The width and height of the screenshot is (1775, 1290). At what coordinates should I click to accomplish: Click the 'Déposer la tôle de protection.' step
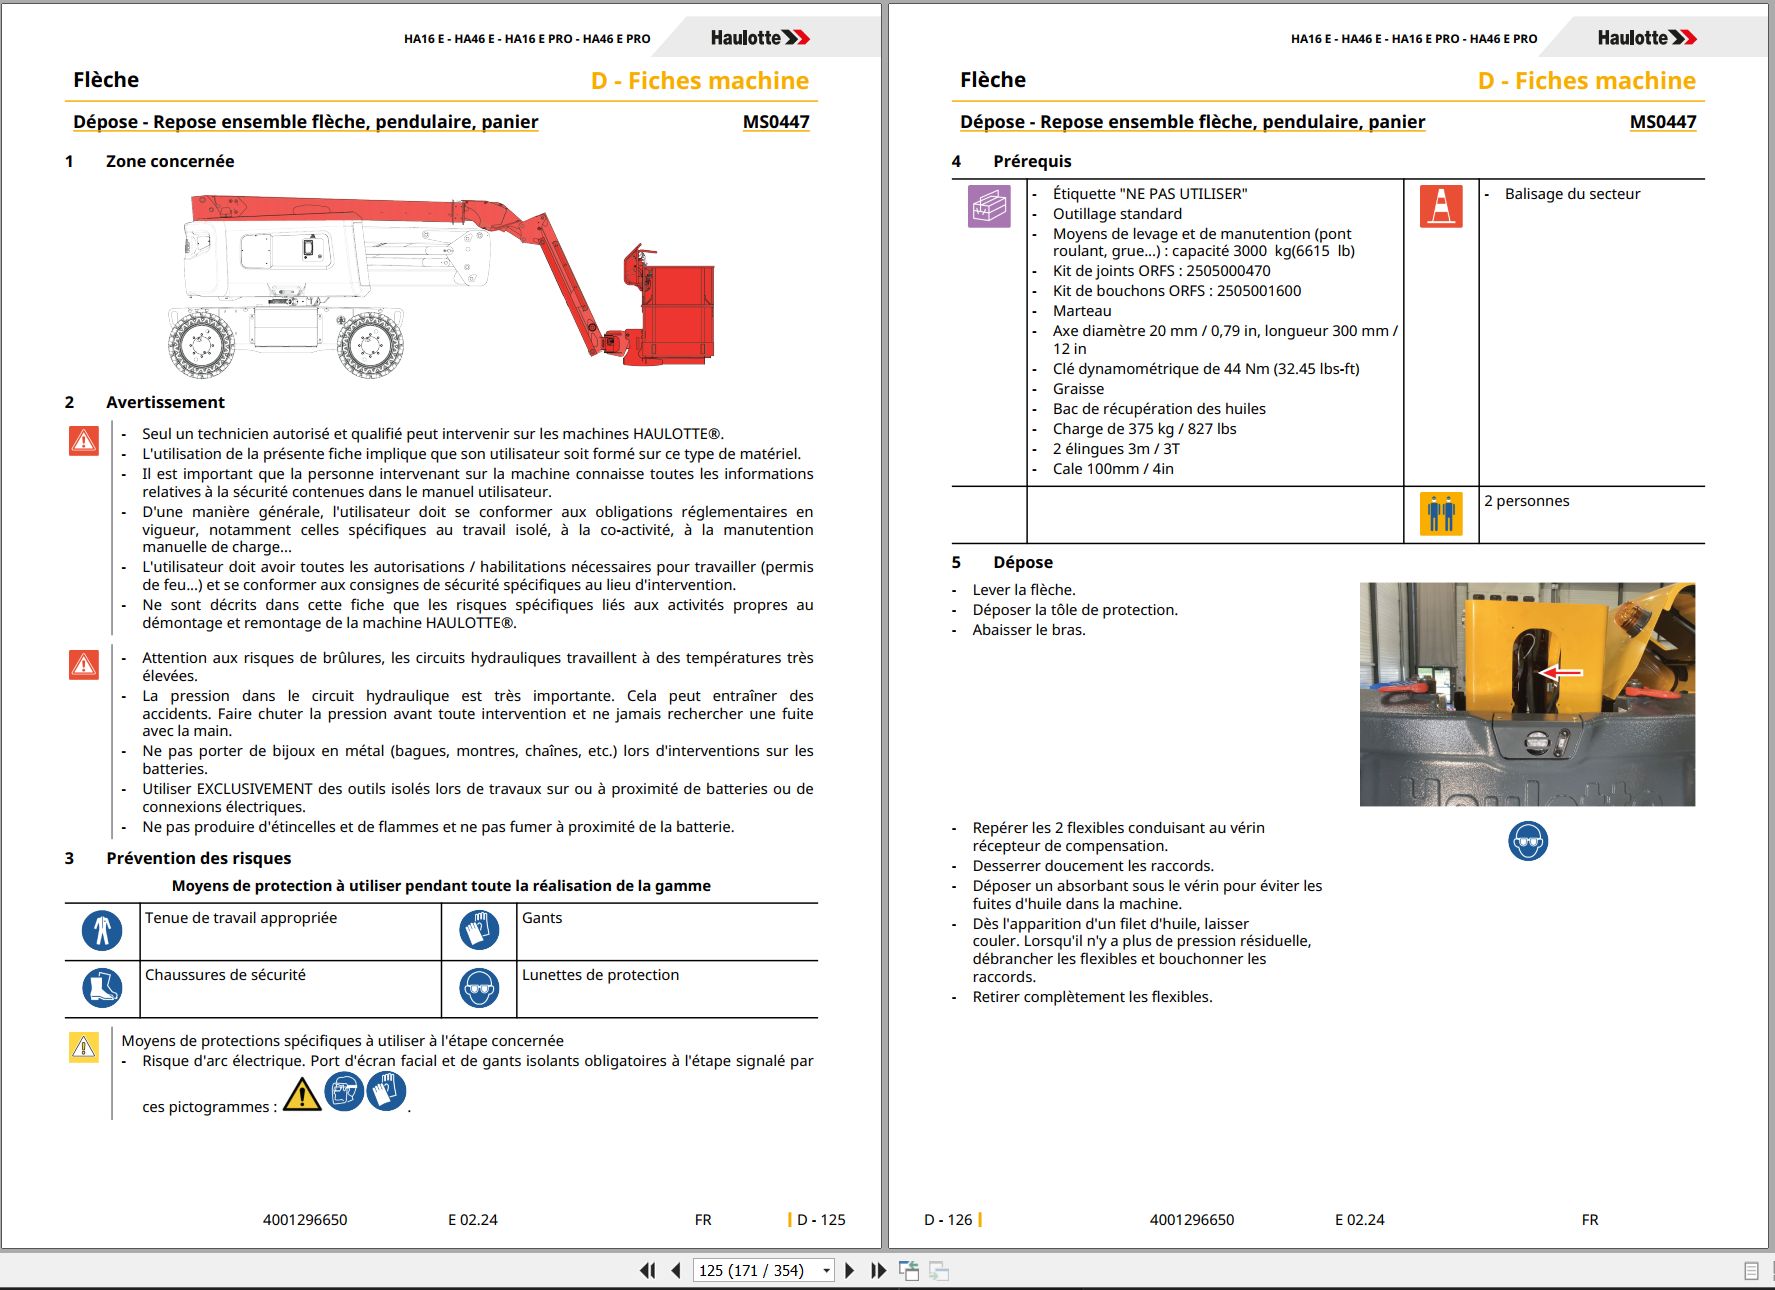click(x=1075, y=610)
